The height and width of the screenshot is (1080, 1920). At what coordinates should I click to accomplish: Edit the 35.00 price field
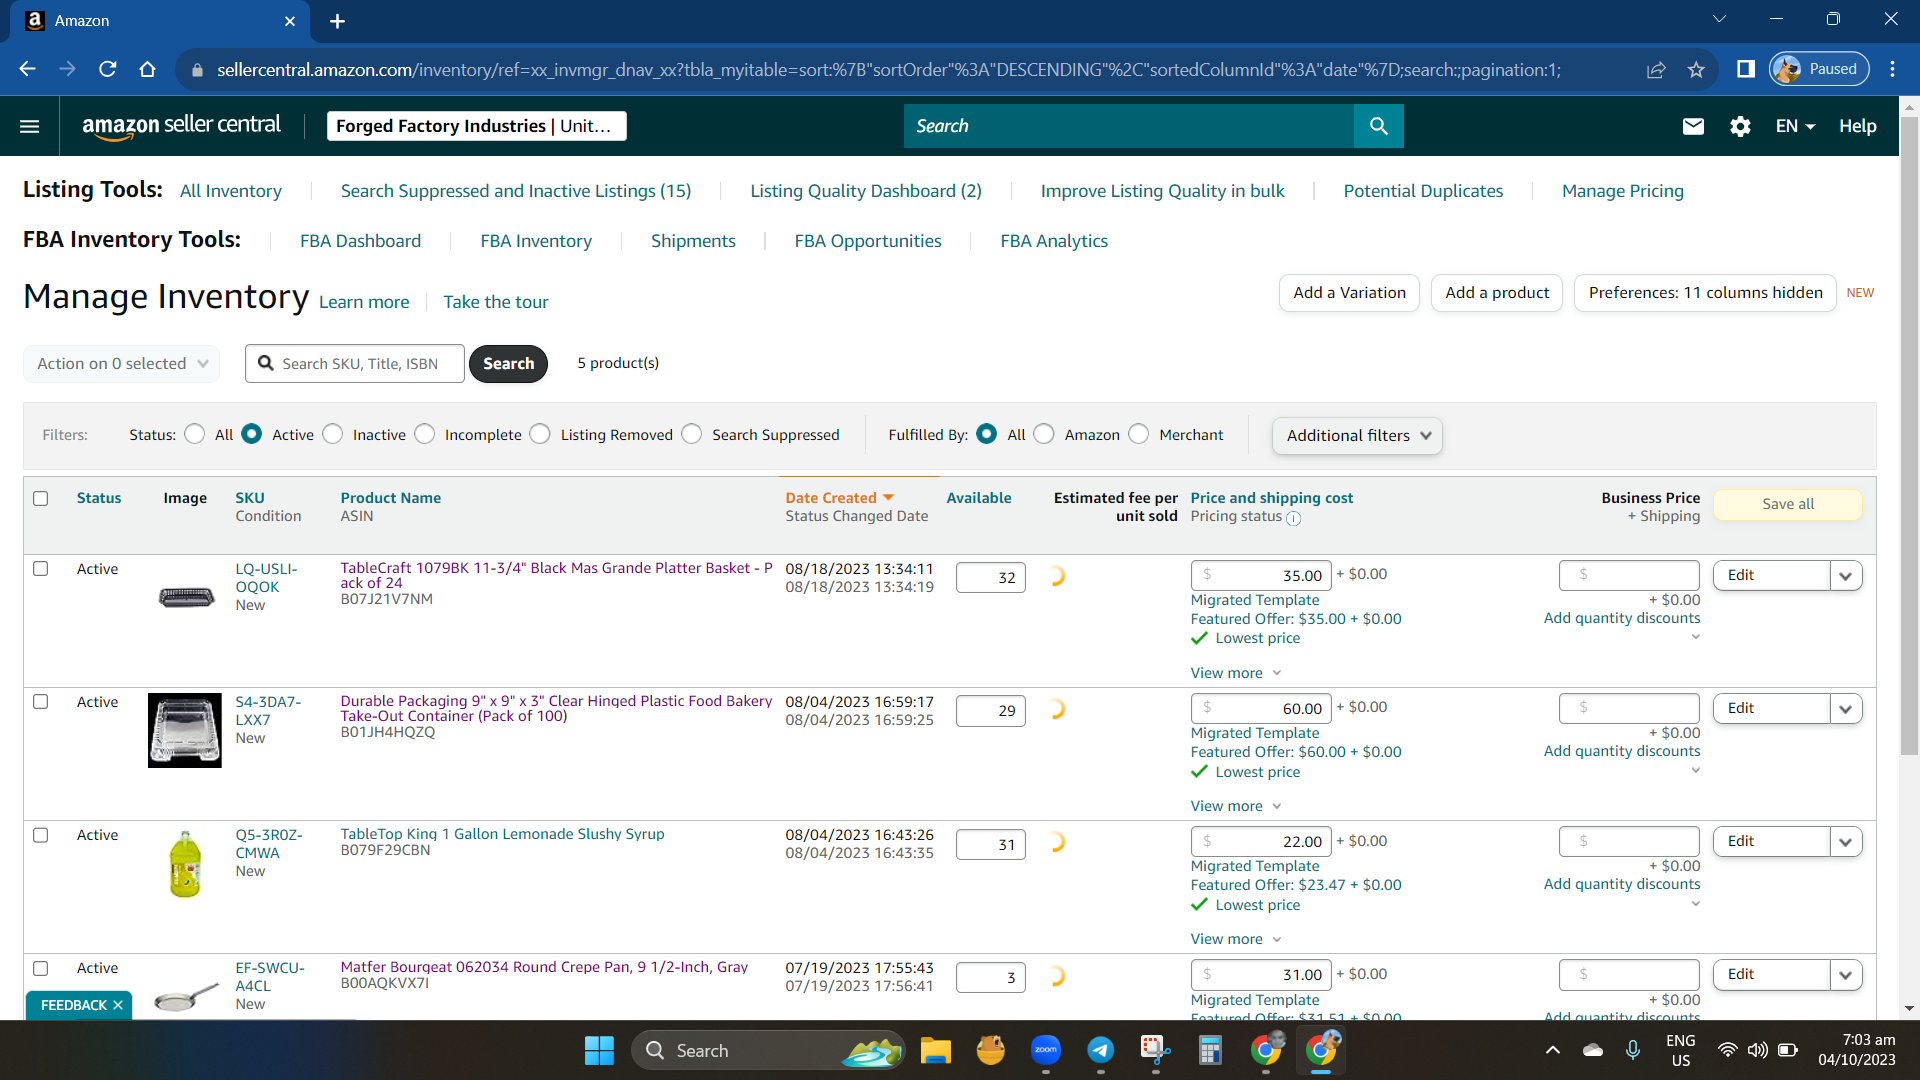click(x=1261, y=575)
